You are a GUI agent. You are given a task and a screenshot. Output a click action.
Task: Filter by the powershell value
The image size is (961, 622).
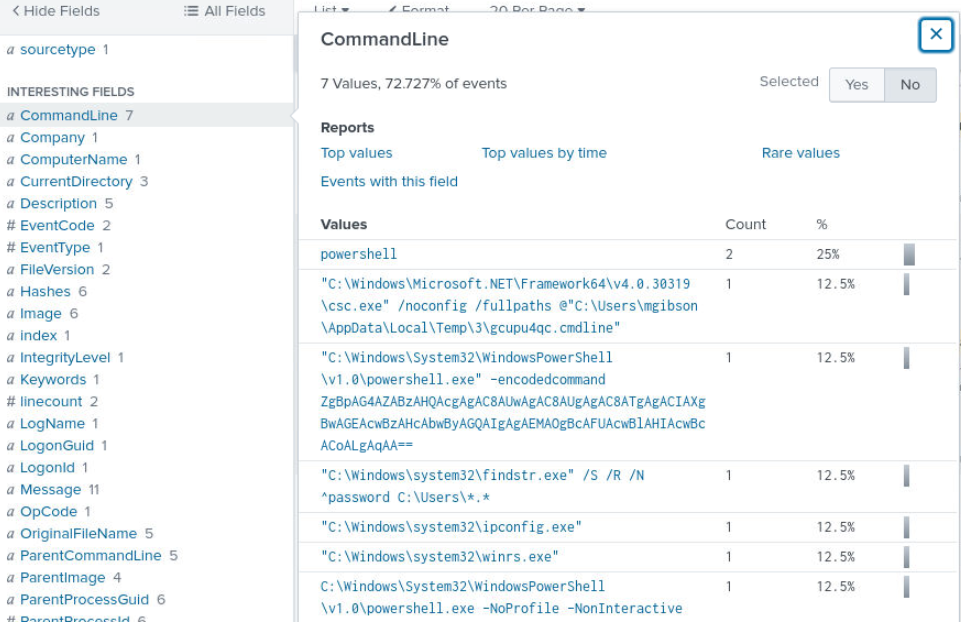(358, 254)
